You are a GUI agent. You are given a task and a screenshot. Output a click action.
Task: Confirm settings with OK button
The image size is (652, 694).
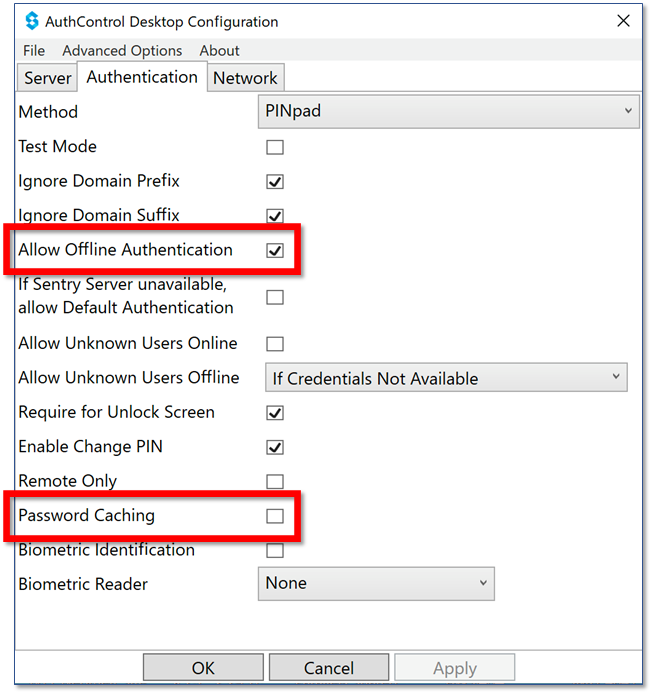coord(203,667)
